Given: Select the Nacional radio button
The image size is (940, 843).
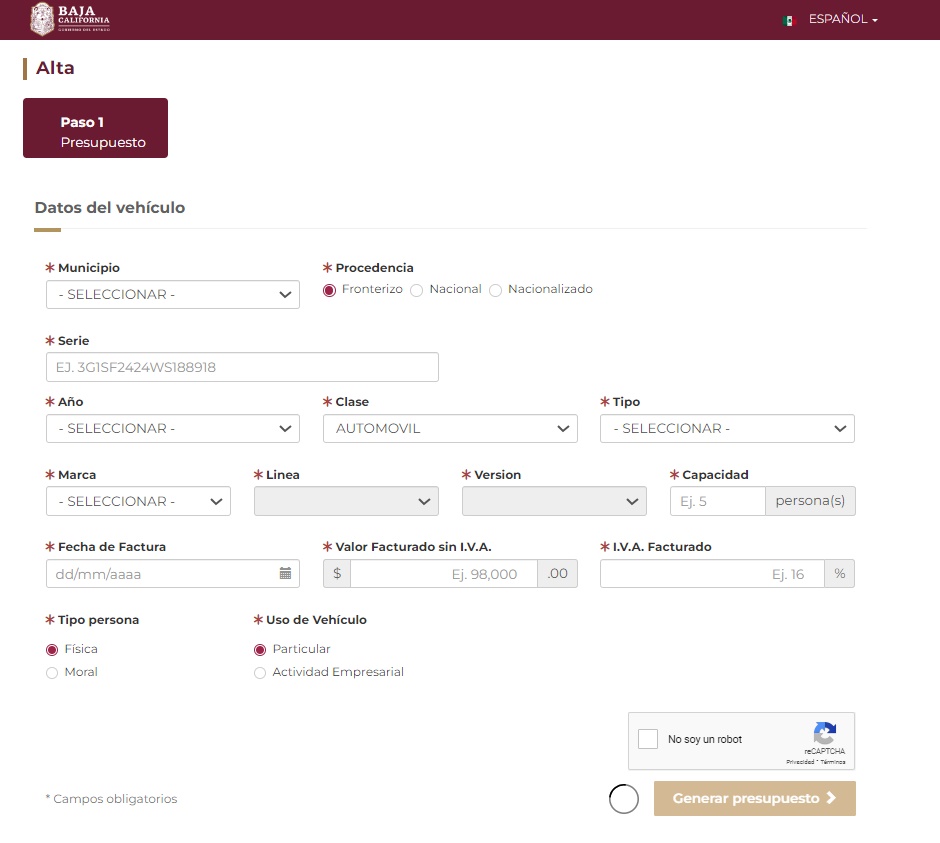Looking at the screenshot, I should pyautogui.click(x=417, y=290).
